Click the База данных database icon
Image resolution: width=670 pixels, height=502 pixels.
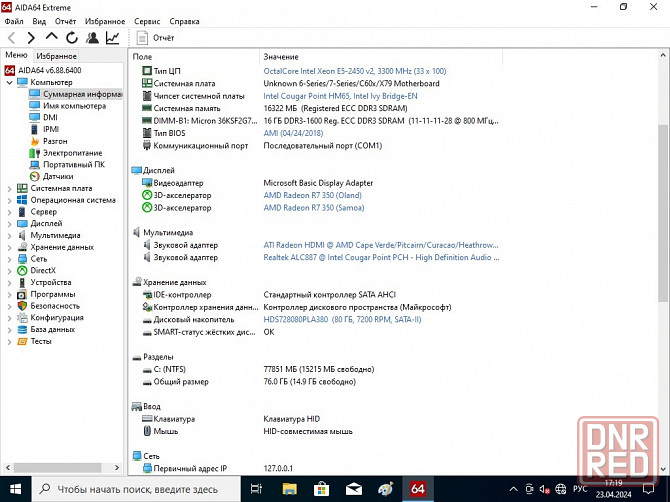[x=22, y=329]
